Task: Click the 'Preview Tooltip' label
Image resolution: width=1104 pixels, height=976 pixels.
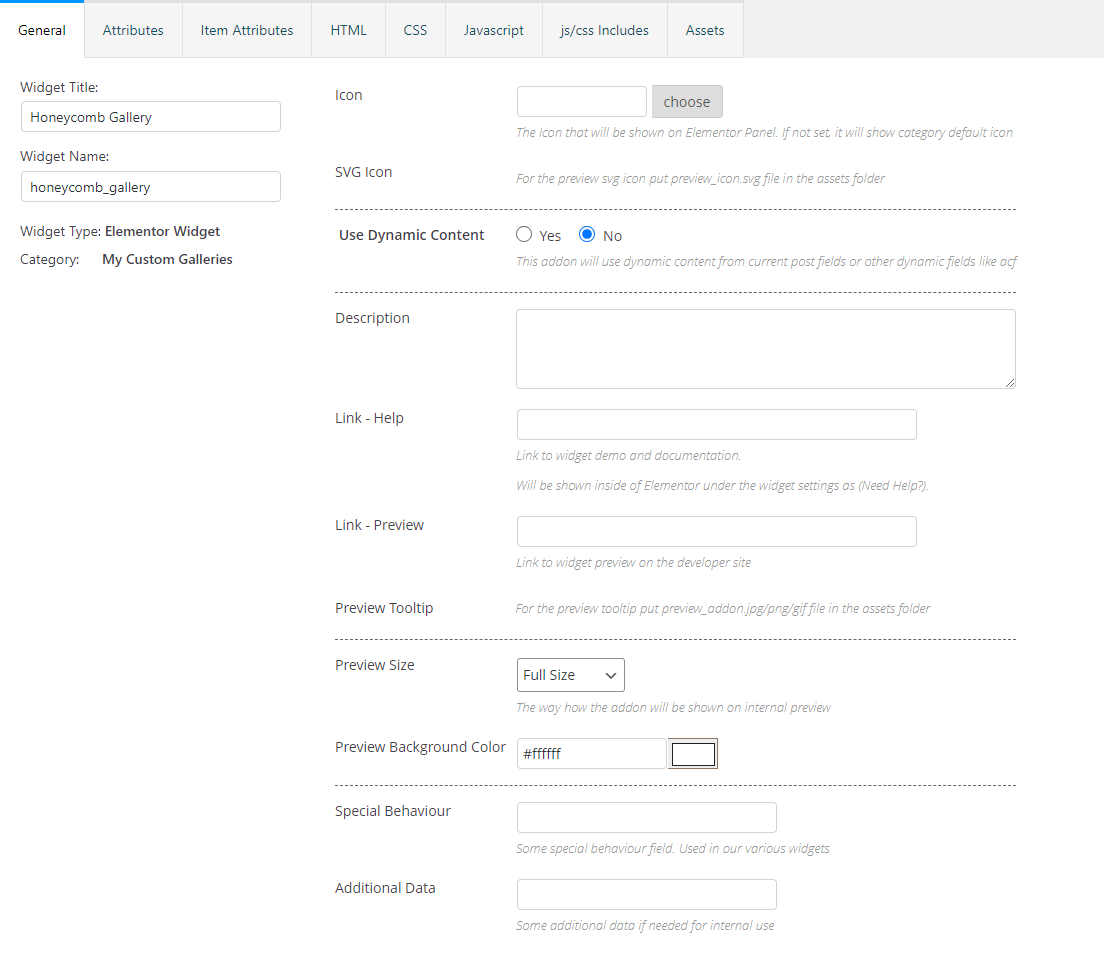Action: pyautogui.click(x=384, y=608)
